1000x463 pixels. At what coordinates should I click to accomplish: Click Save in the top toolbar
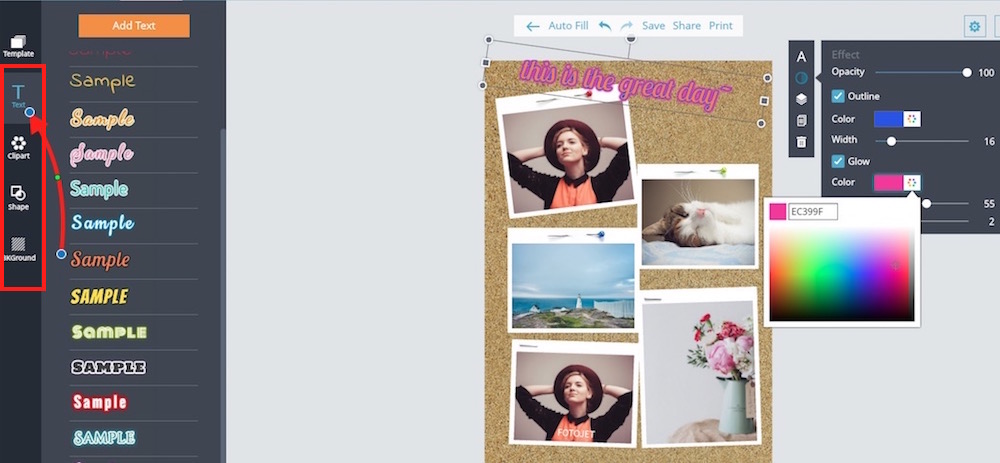(x=653, y=25)
